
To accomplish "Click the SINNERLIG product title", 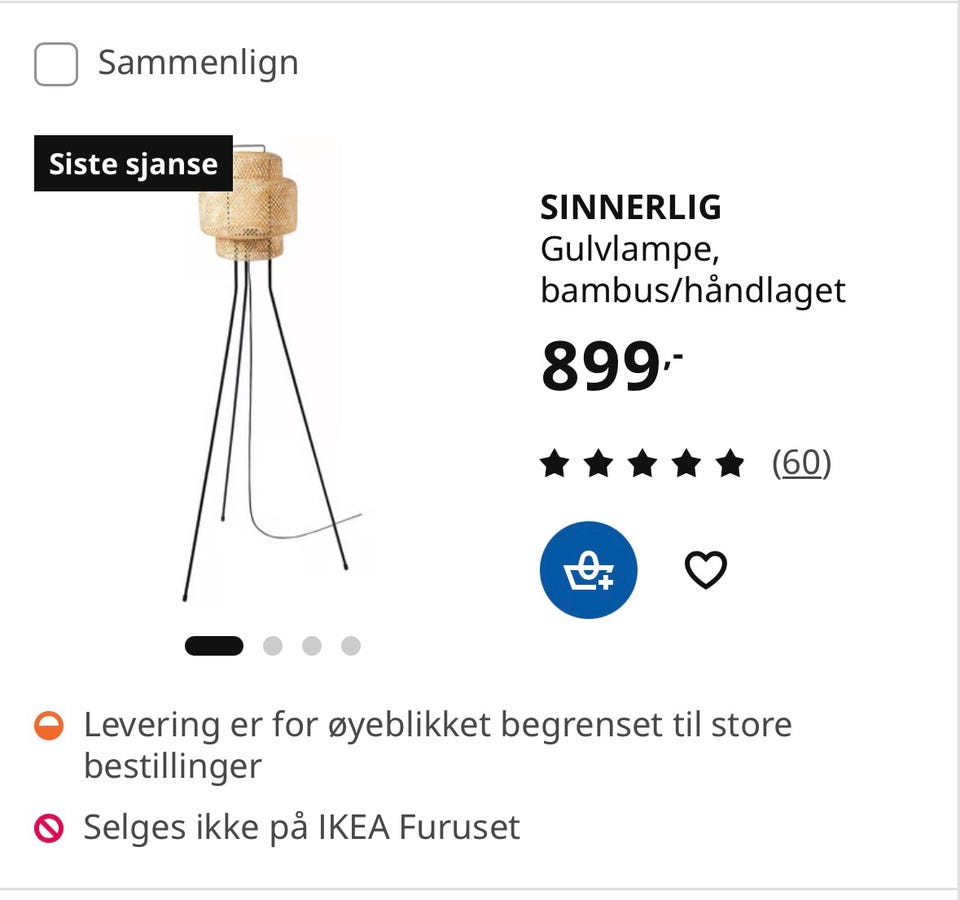I will click(x=631, y=207).
